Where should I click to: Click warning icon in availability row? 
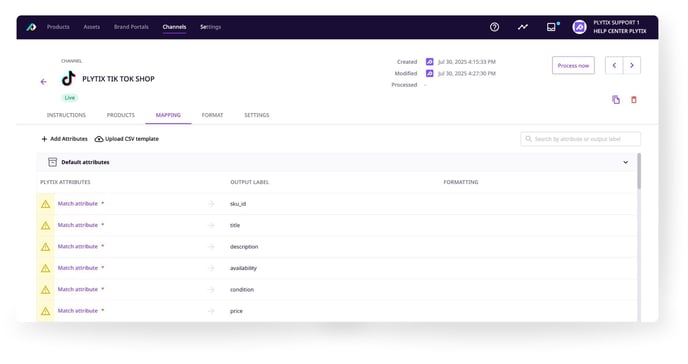coord(46,268)
